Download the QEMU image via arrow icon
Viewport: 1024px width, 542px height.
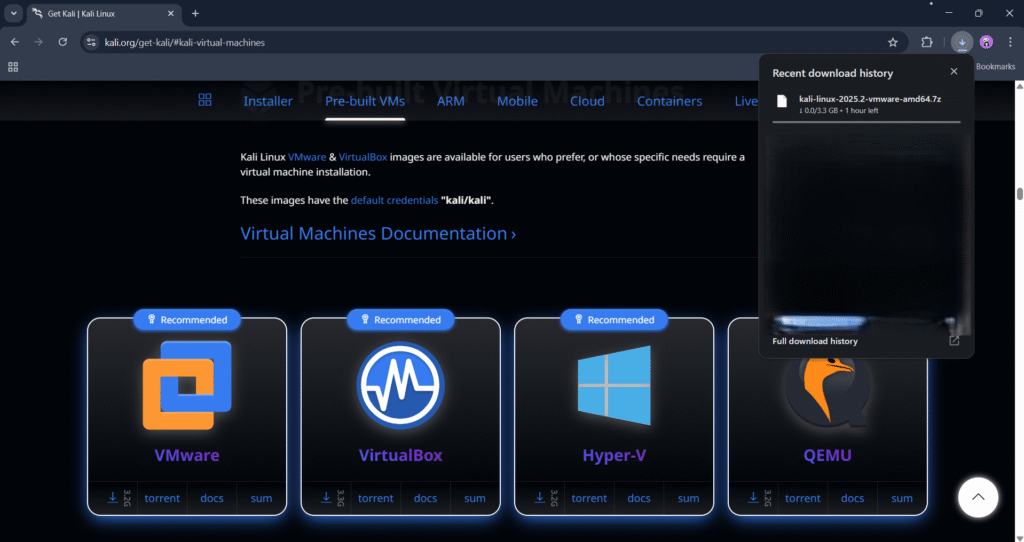753,498
